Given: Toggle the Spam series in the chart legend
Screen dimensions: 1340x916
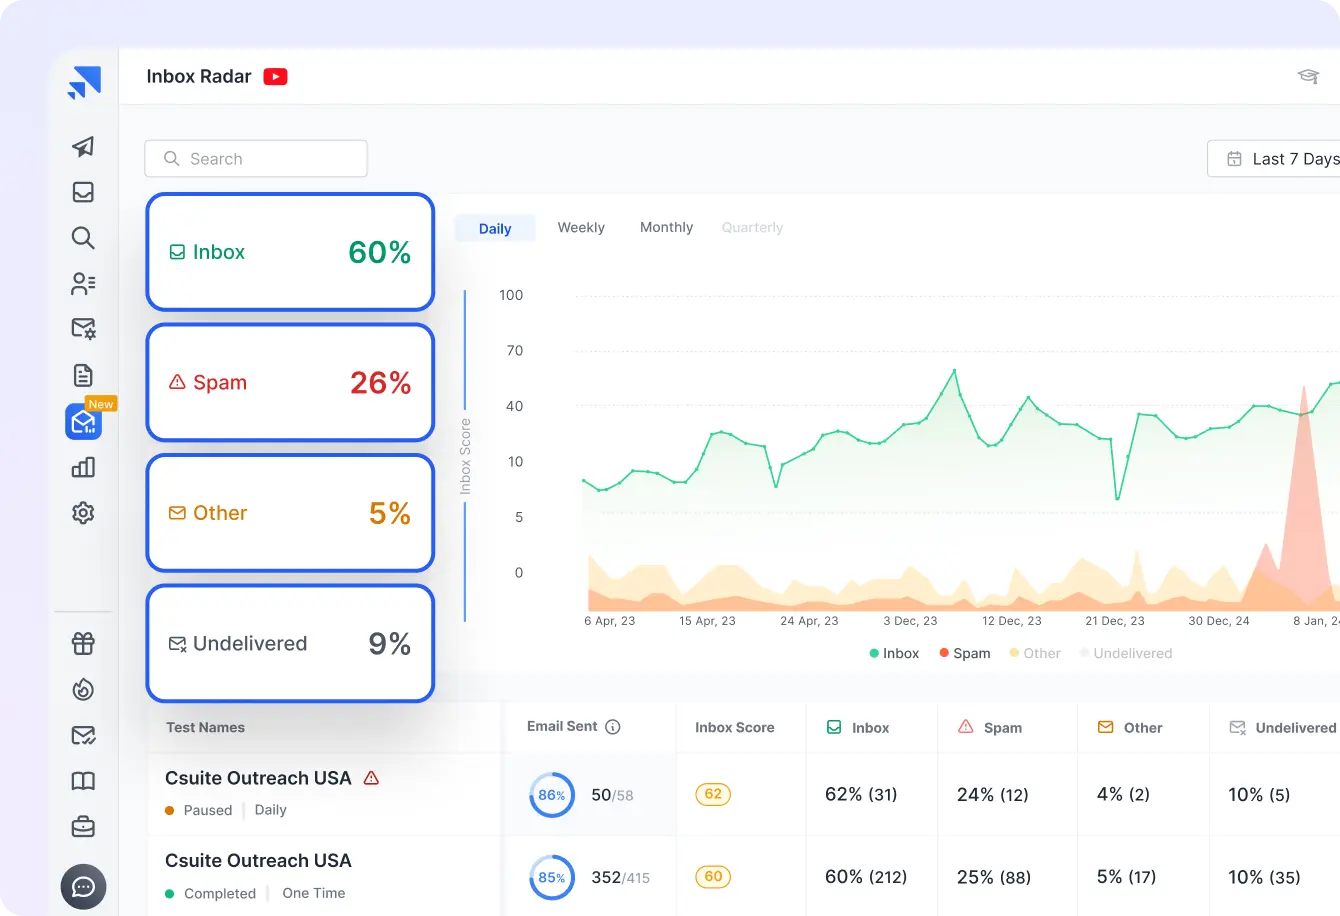Looking at the screenshot, I should pos(964,653).
